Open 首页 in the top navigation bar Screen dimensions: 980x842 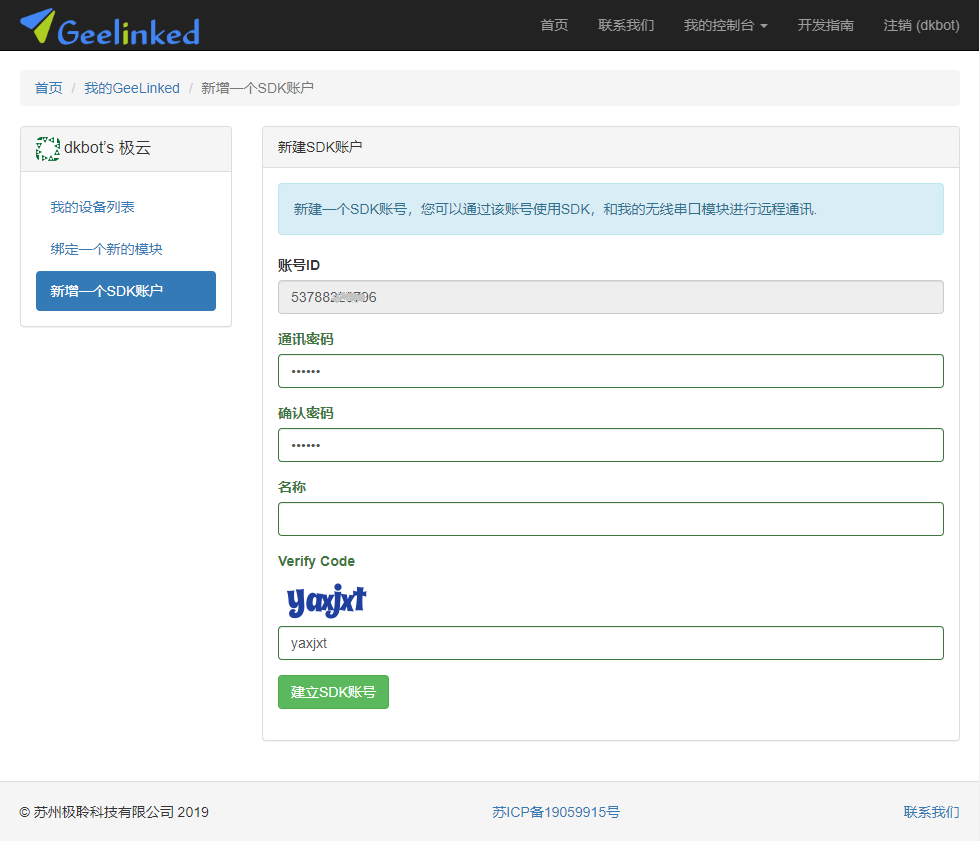(x=554, y=25)
